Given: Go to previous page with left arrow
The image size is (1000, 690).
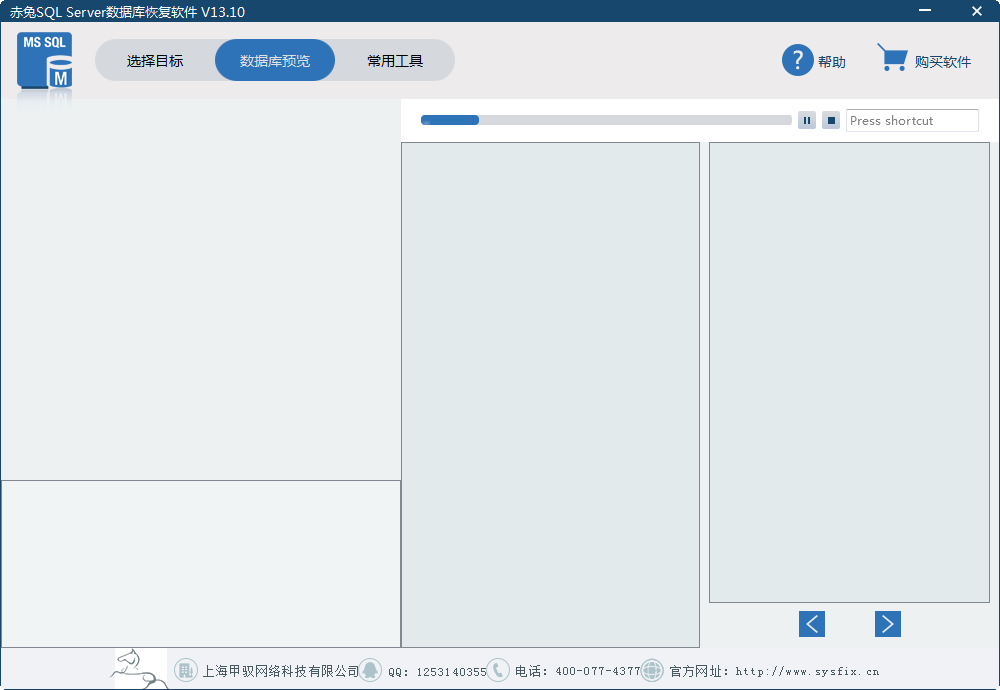Looking at the screenshot, I should (x=812, y=624).
